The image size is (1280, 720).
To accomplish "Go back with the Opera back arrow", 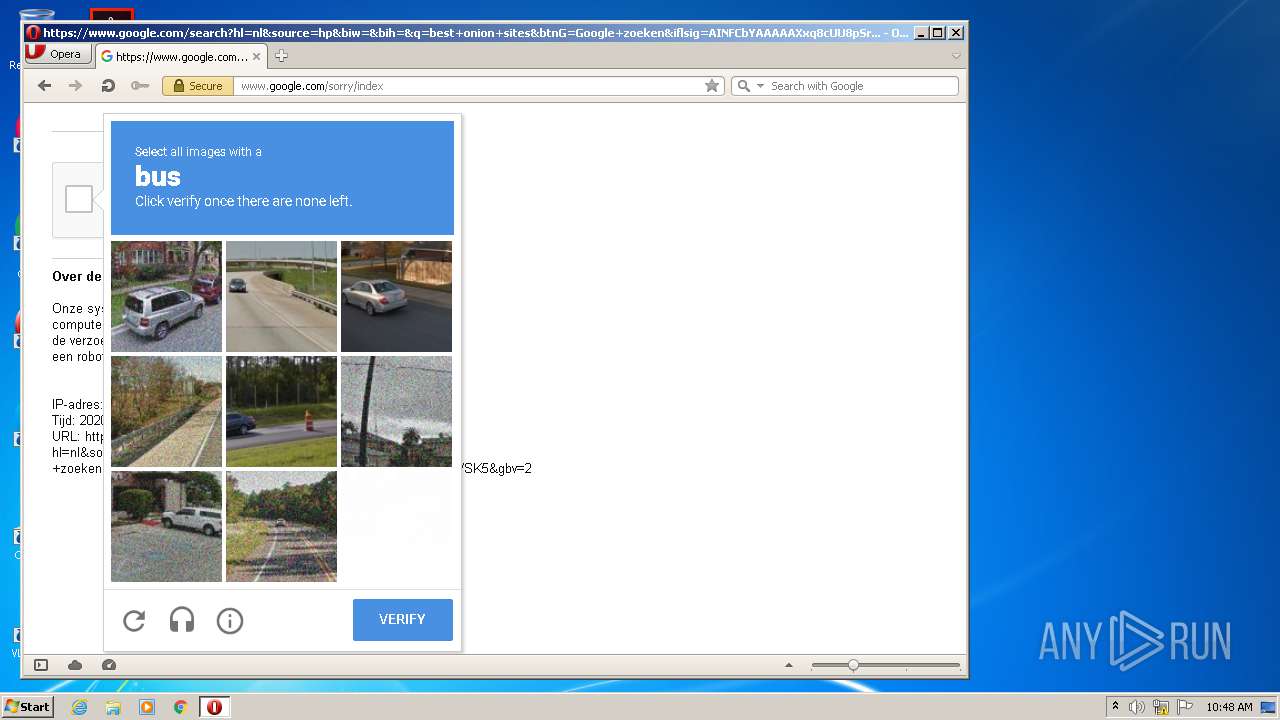I will 44,86.
